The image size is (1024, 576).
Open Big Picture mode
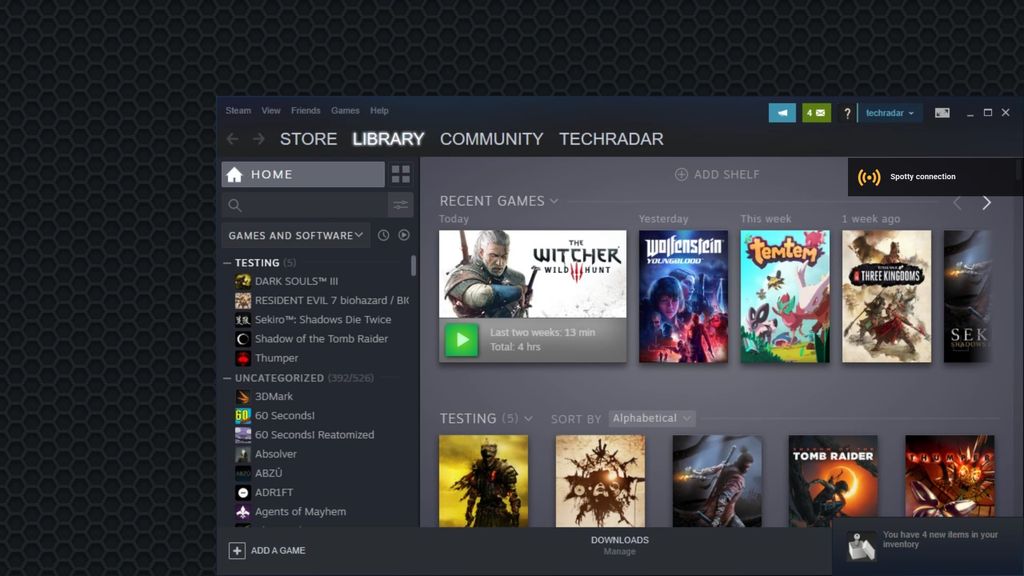941,112
